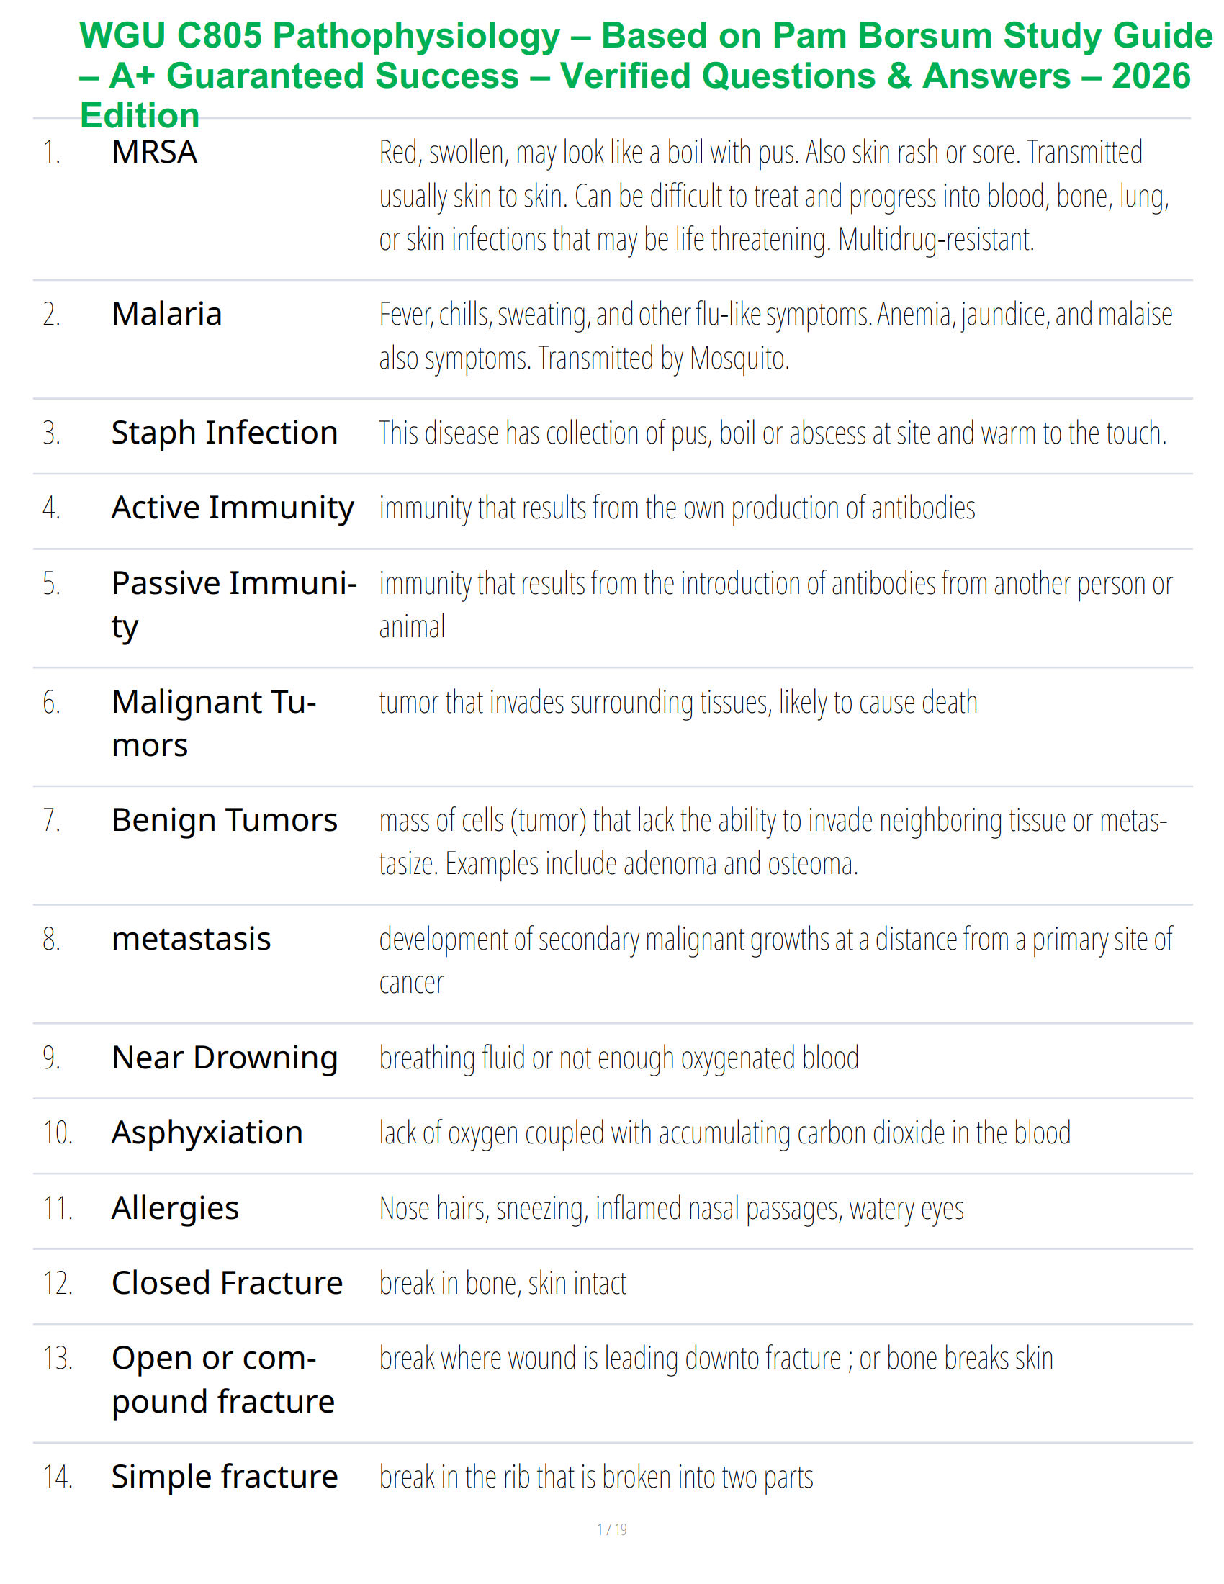This screenshot has height=1584, width=1224.
Task: Select the Near Drowning term
Action: point(224,1058)
